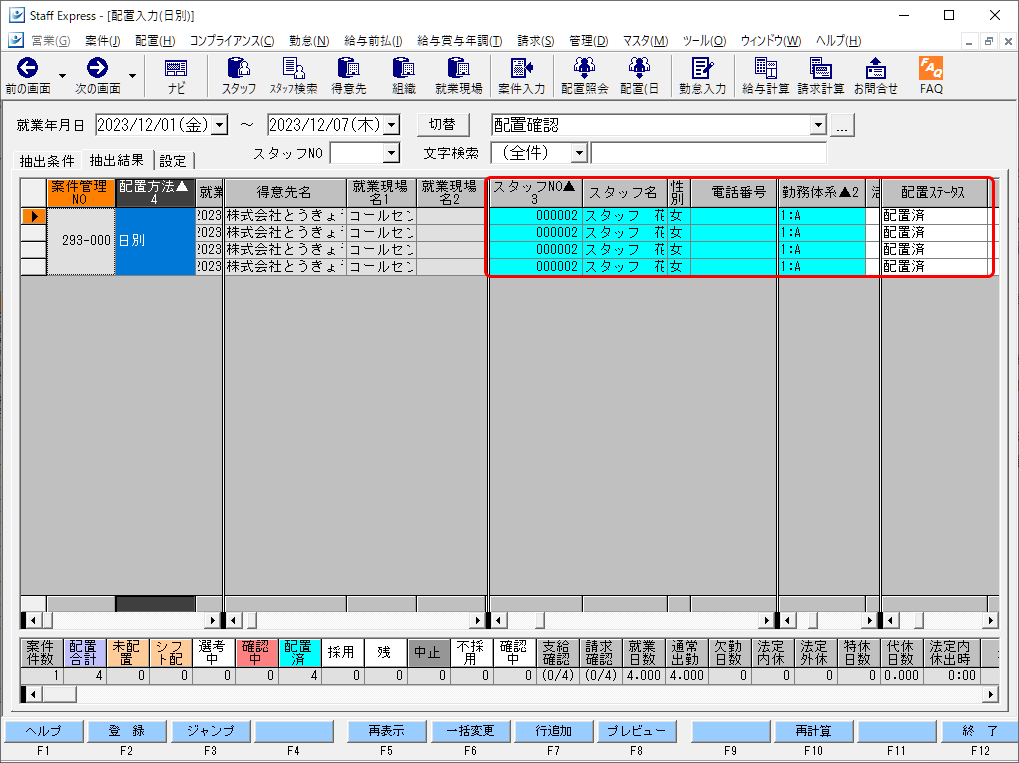Image resolution: width=1019 pixels, height=763 pixels.
Task: Open the 請求(S) menu
Action: click(x=535, y=41)
